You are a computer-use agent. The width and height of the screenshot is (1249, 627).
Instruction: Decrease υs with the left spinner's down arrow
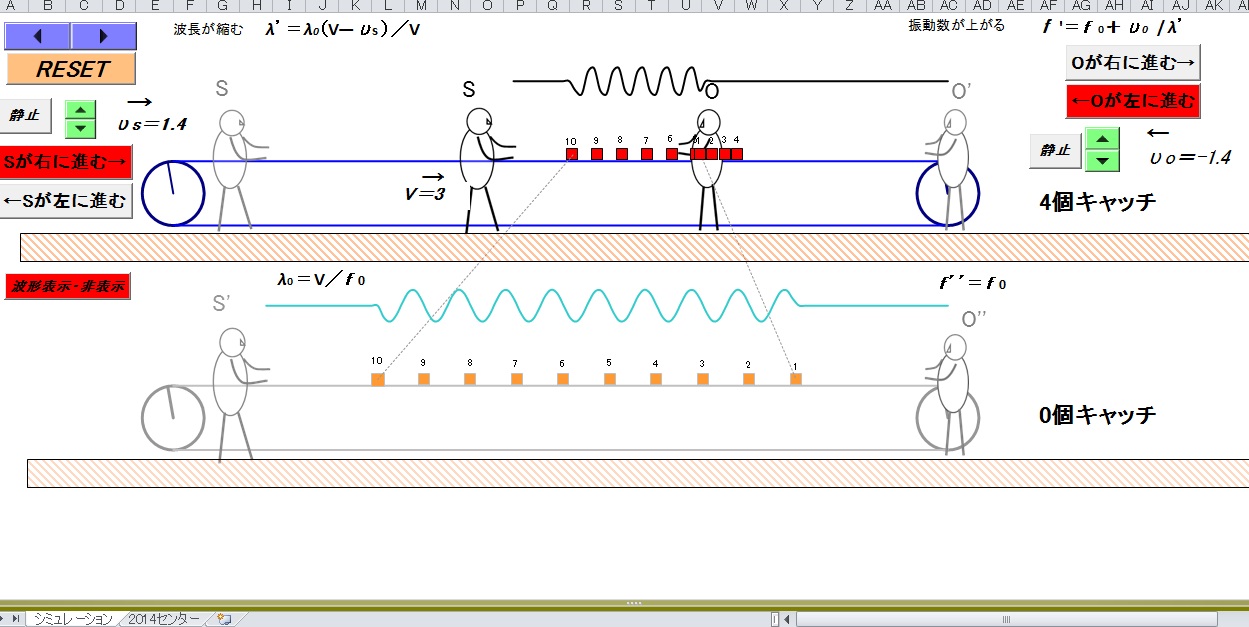click(80, 128)
